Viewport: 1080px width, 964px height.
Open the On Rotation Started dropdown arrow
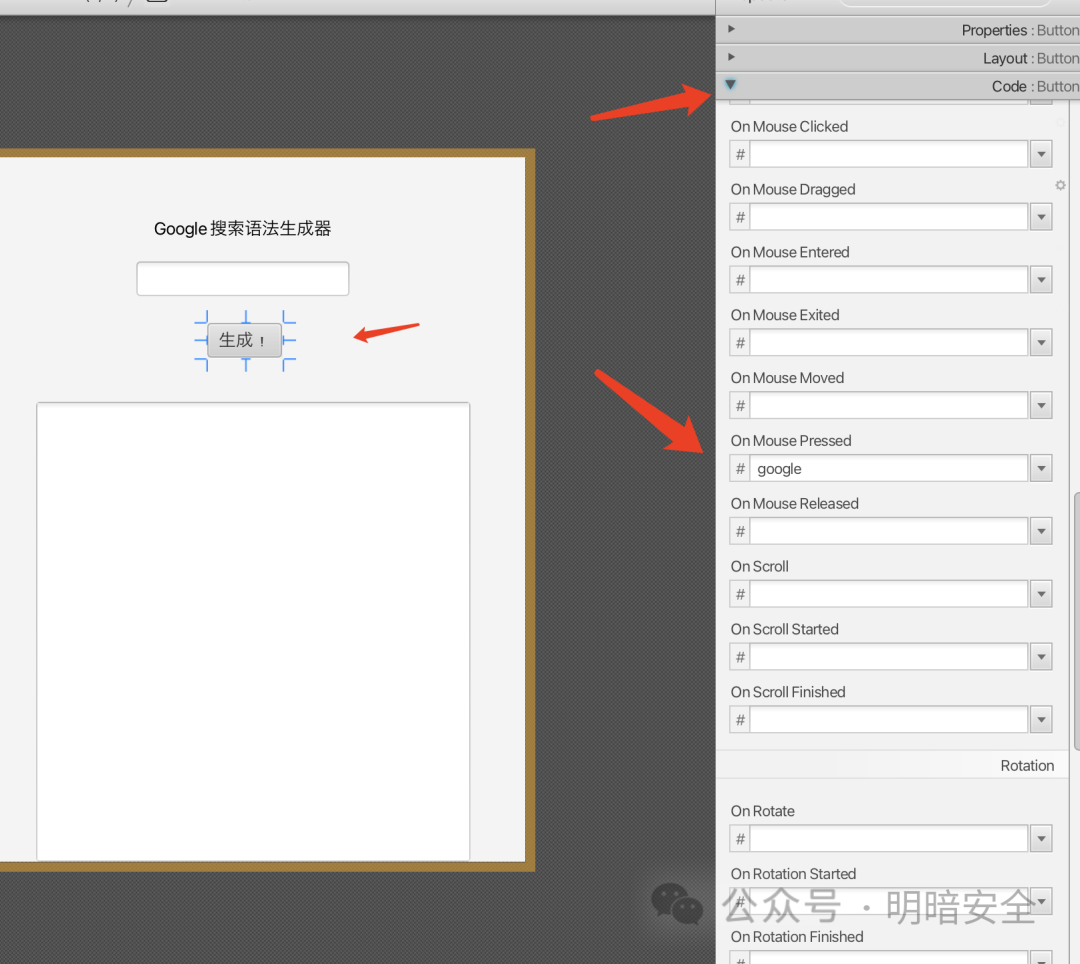1041,901
